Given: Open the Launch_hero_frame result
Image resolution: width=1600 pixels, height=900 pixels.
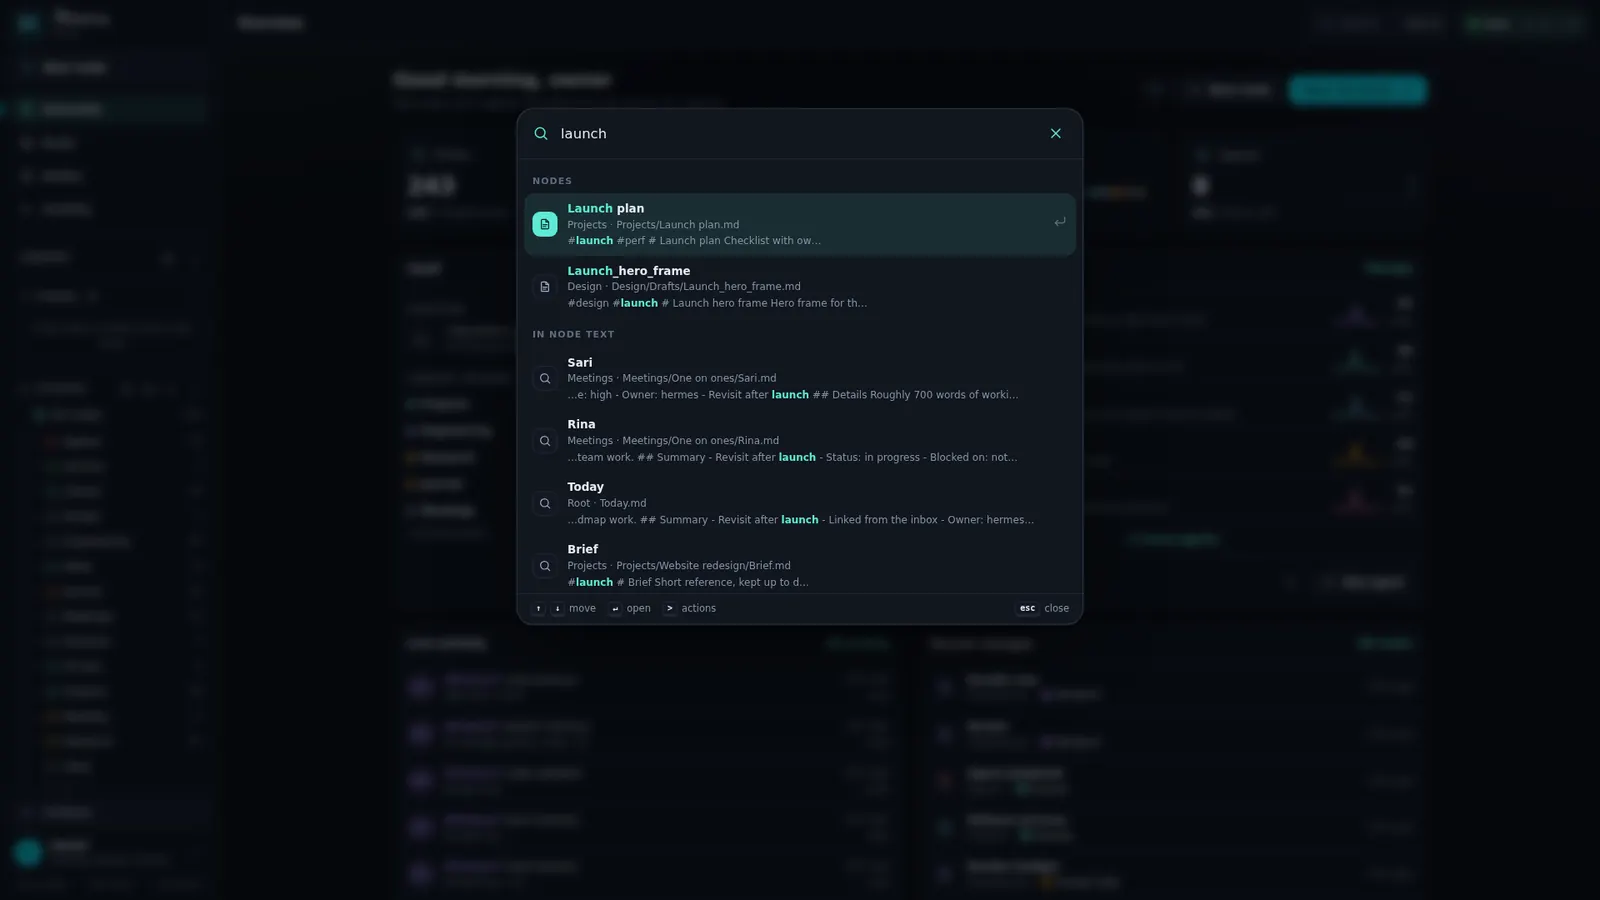Looking at the screenshot, I should tap(800, 286).
